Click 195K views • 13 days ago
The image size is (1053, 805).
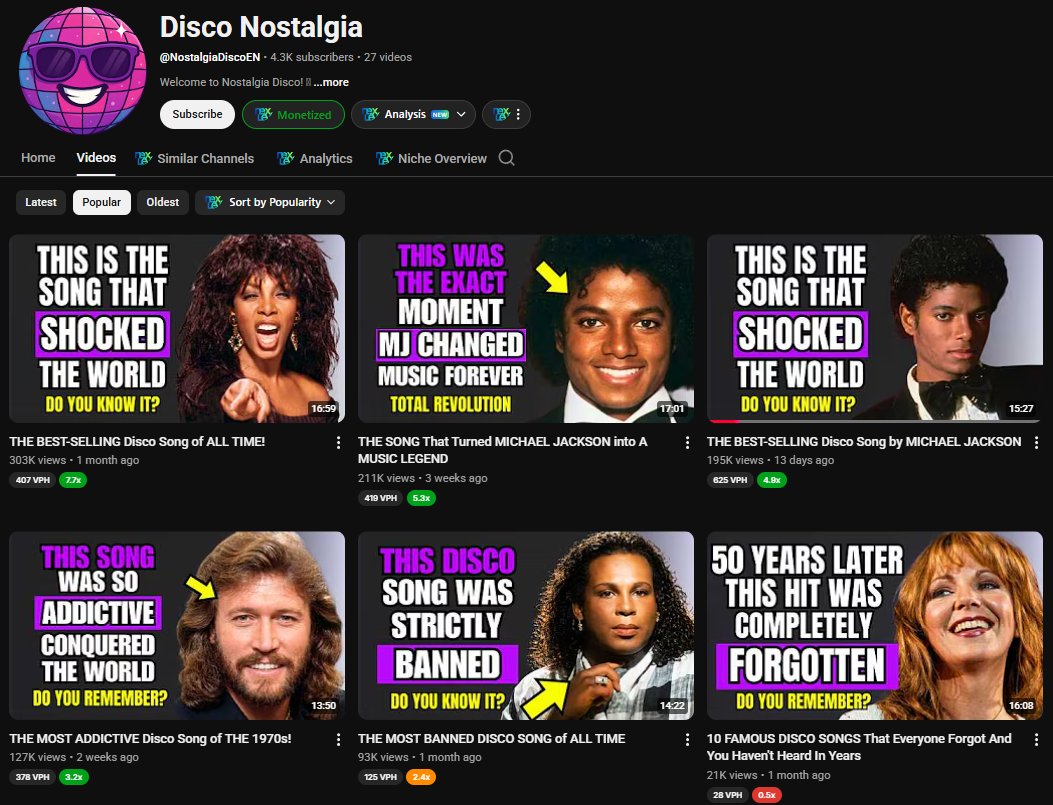click(x=770, y=460)
